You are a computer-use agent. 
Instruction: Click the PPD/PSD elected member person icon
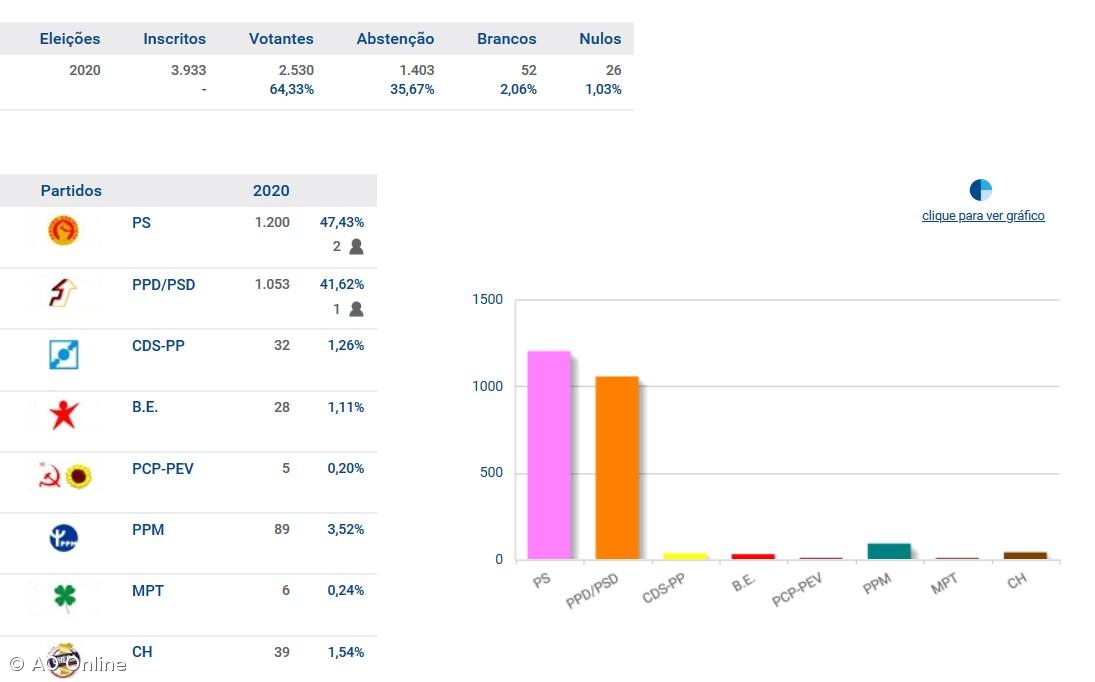click(x=356, y=309)
